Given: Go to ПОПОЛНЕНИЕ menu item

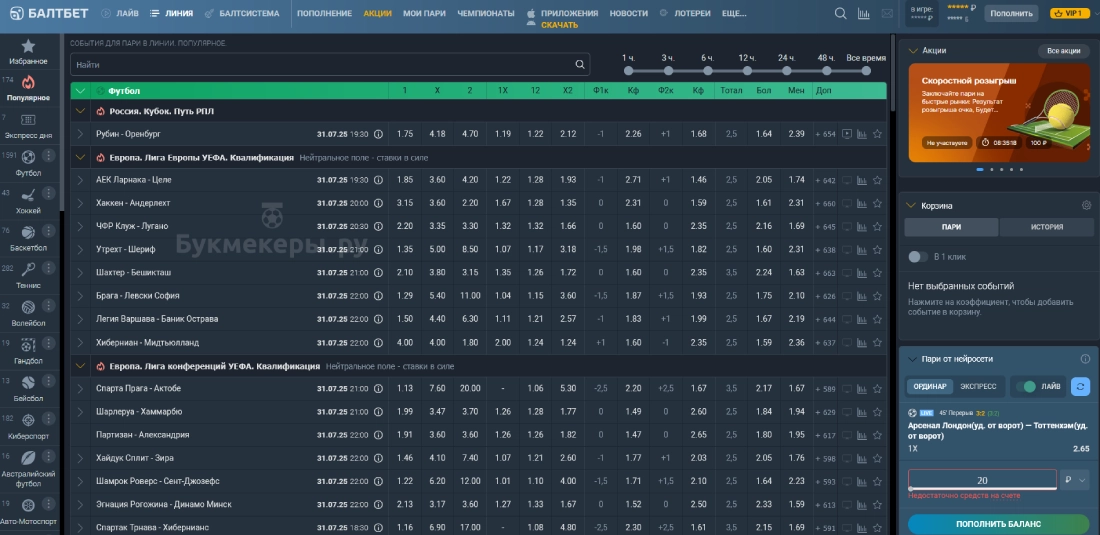Looking at the screenshot, I should (324, 13).
